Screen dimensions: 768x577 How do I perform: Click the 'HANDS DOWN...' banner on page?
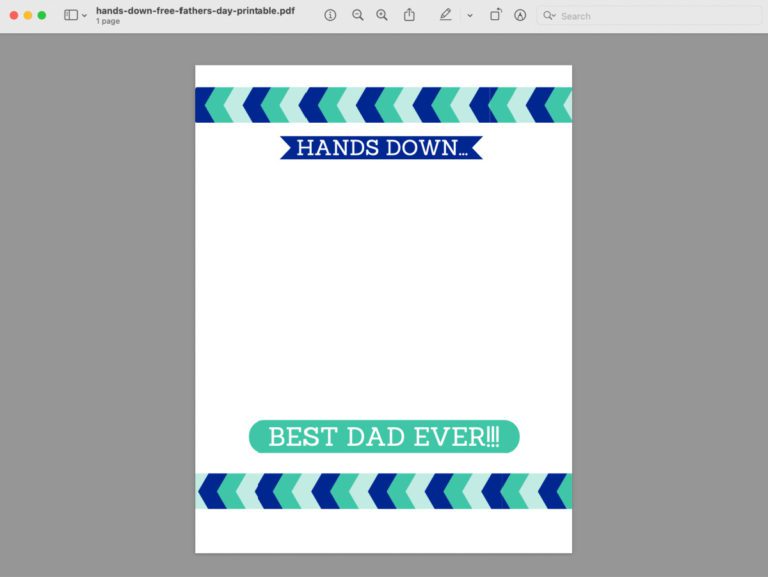coord(382,148)
